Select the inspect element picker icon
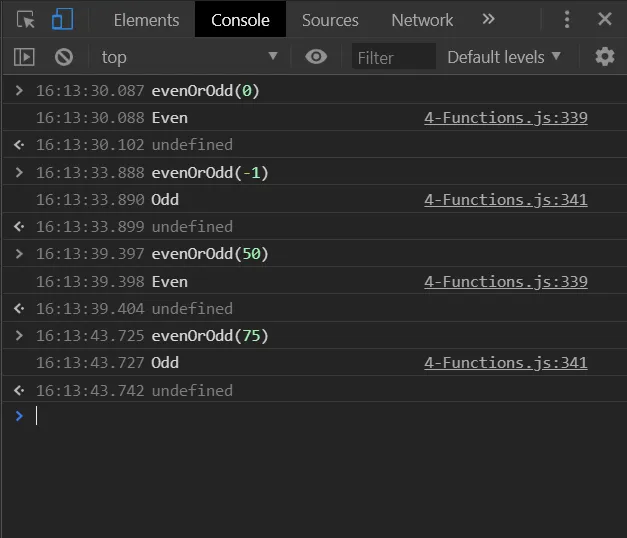This screenshot has width=627, height=538. click(26, 20)
